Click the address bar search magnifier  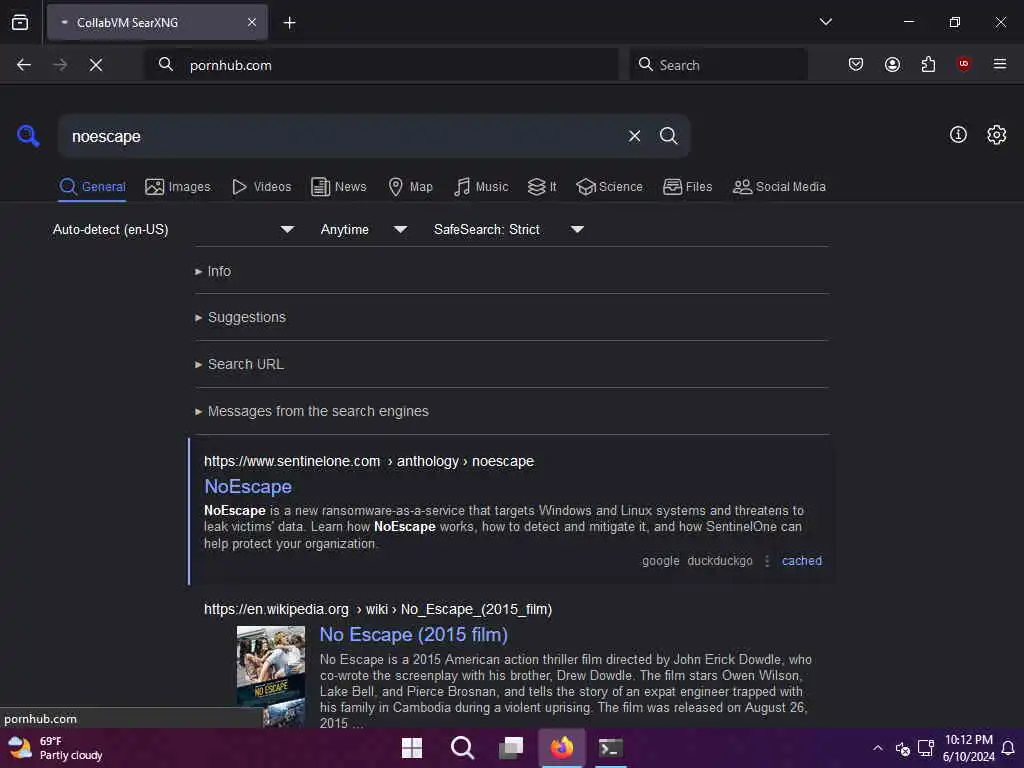point(165,64)
